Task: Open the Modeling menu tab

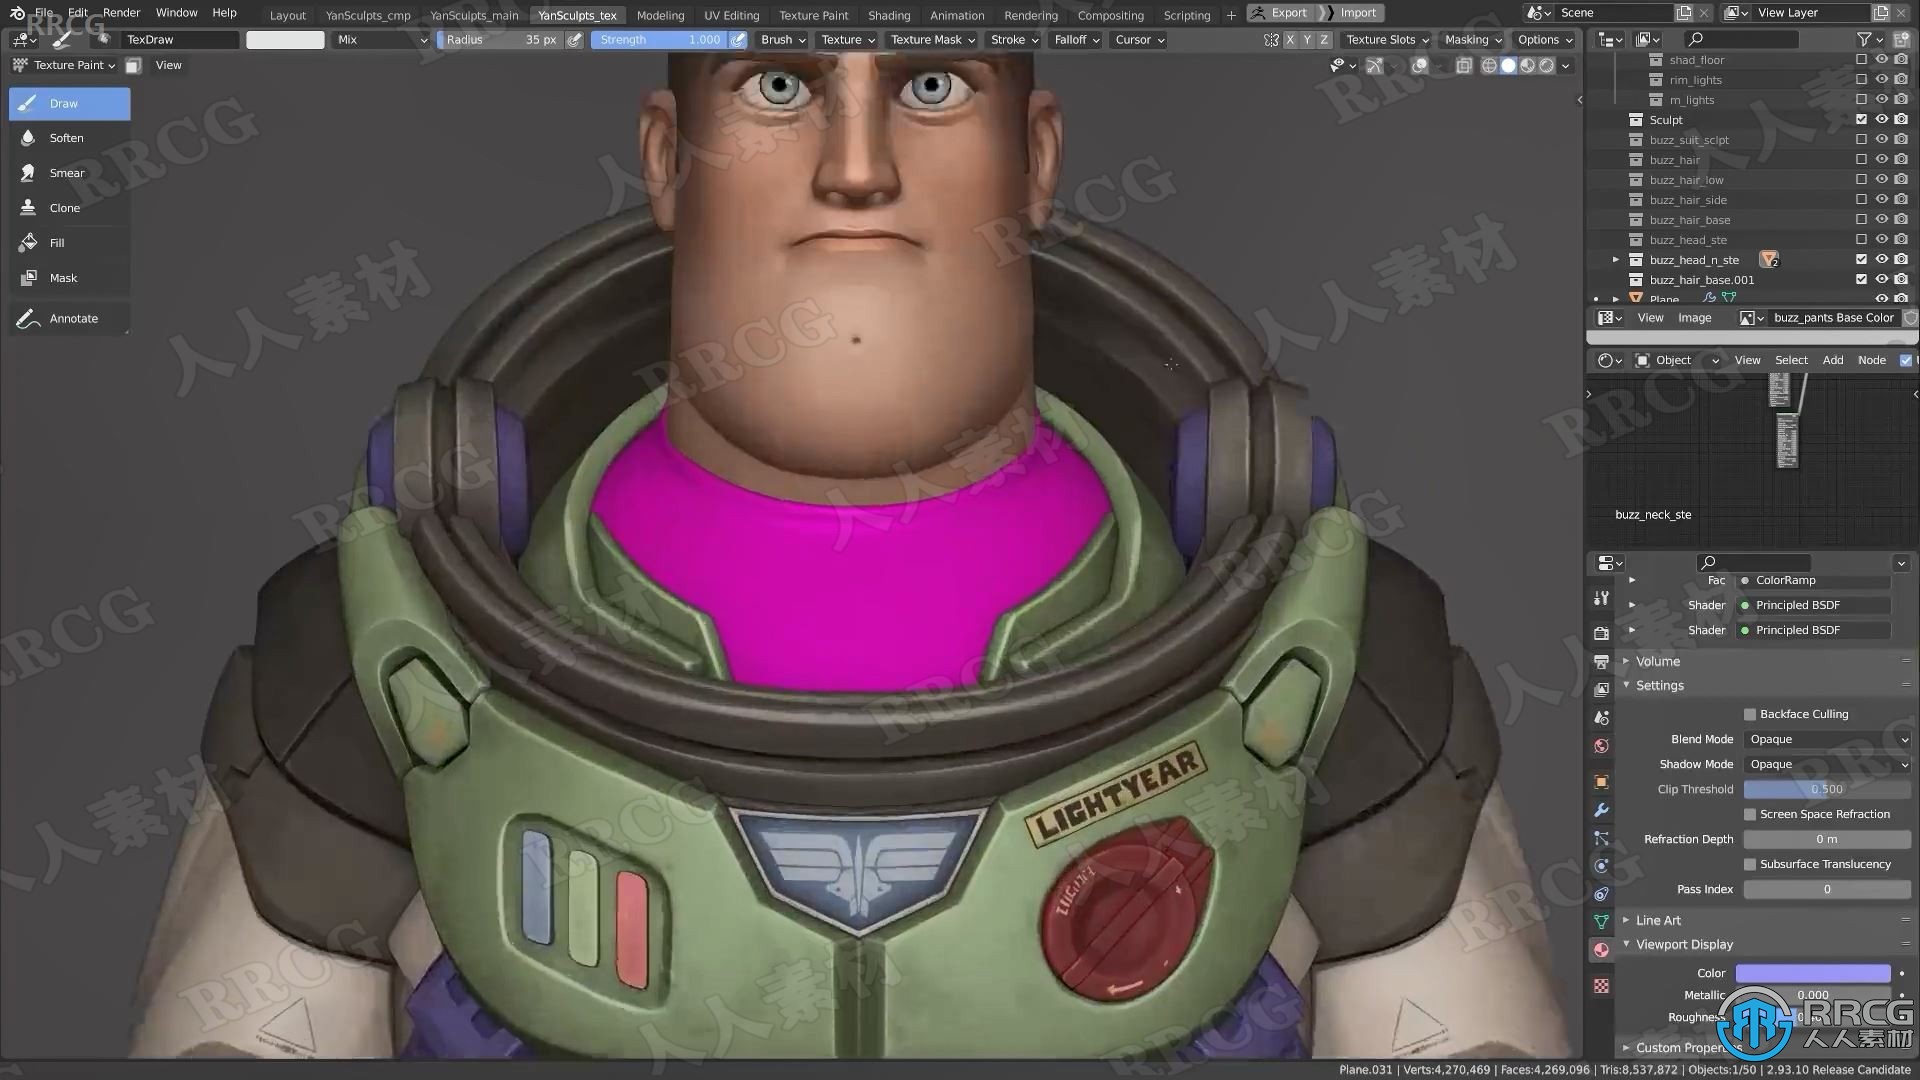Action: click(661, 13)
